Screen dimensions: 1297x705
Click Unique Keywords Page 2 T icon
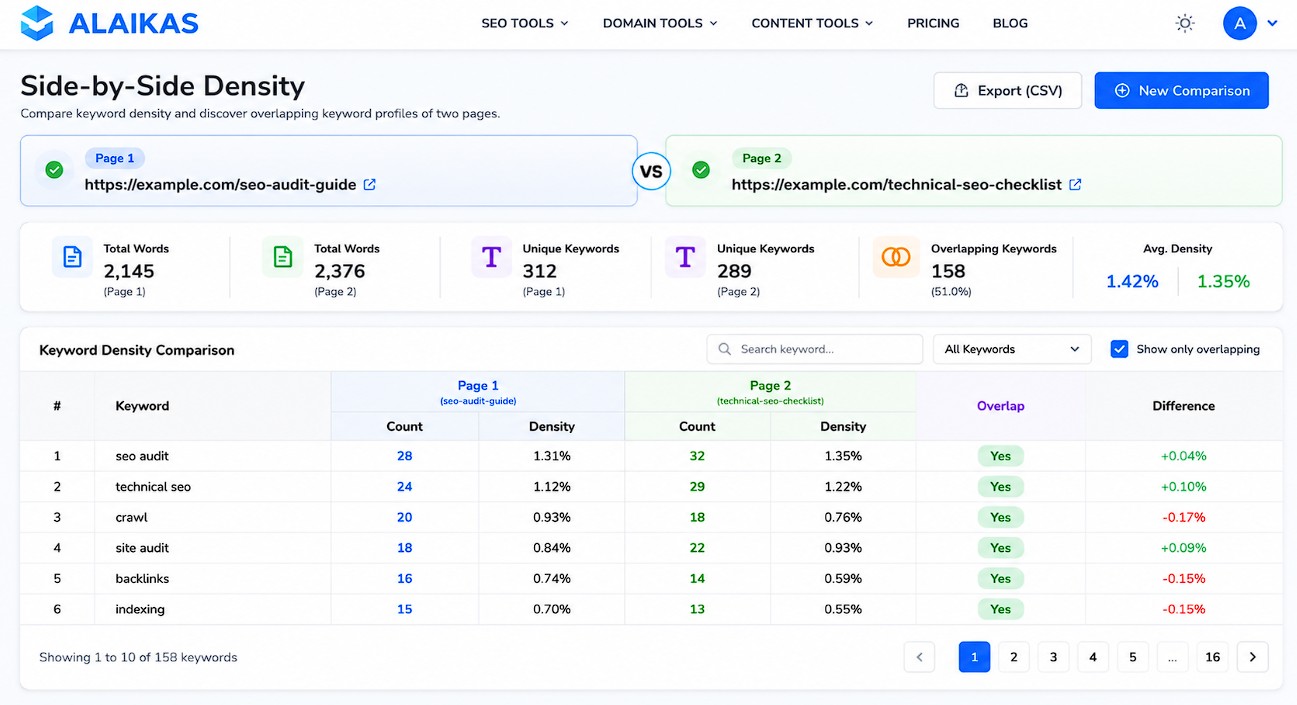click(x=685, y=257)
